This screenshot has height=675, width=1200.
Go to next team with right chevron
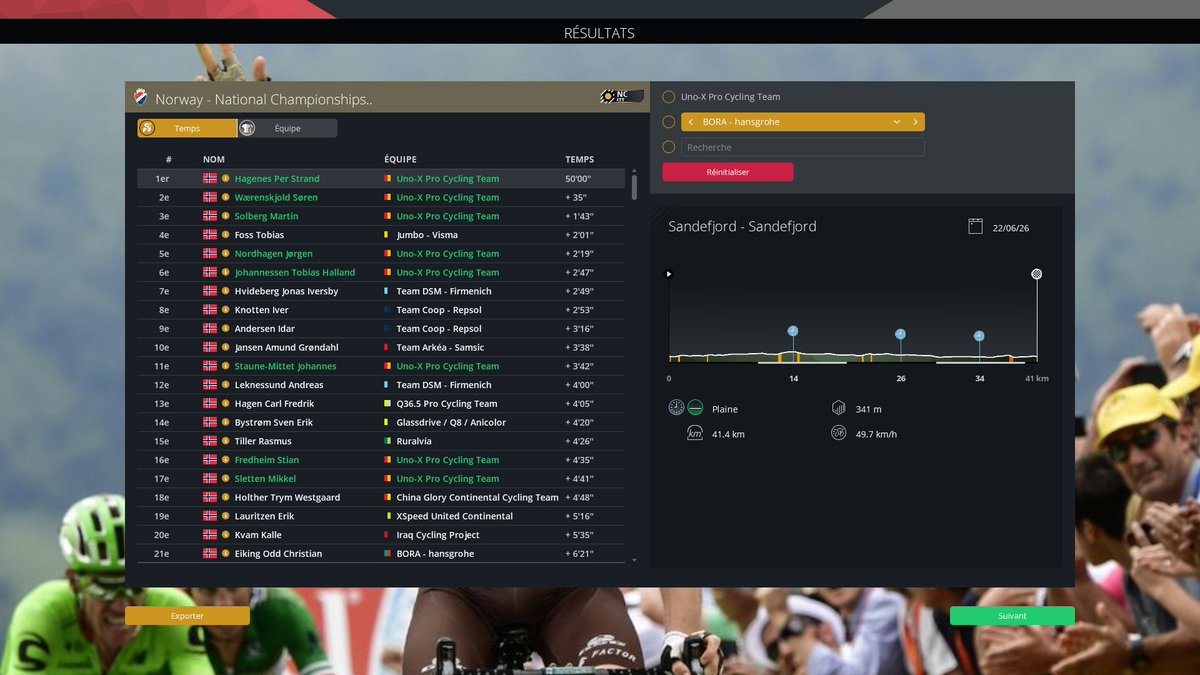coord(915,122)
